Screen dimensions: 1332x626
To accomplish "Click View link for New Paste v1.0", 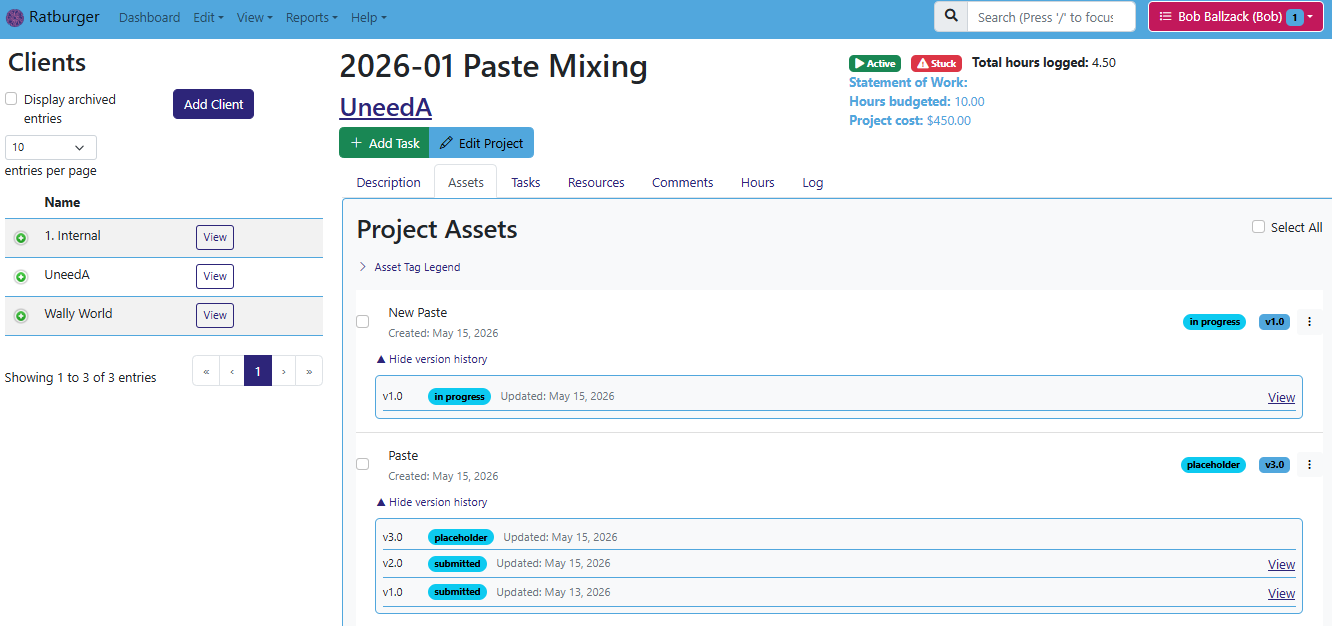I will [x=1281, y=397].
